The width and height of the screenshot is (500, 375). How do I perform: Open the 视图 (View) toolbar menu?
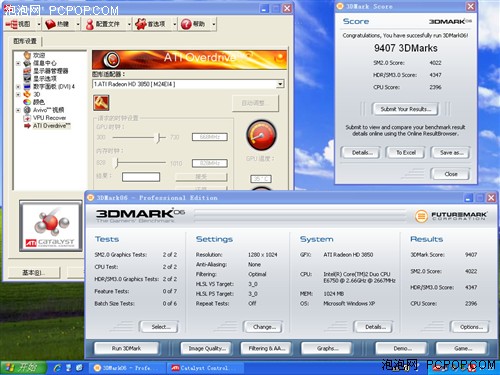click(x=18, y=24)
